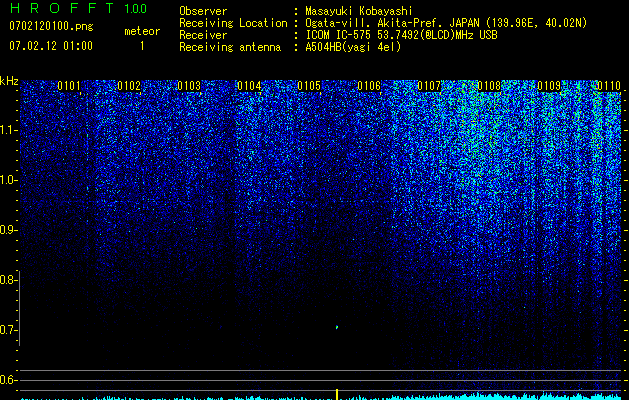Click the version number 1.0.0
629x400 pixels.
click(x=135, y=8)
